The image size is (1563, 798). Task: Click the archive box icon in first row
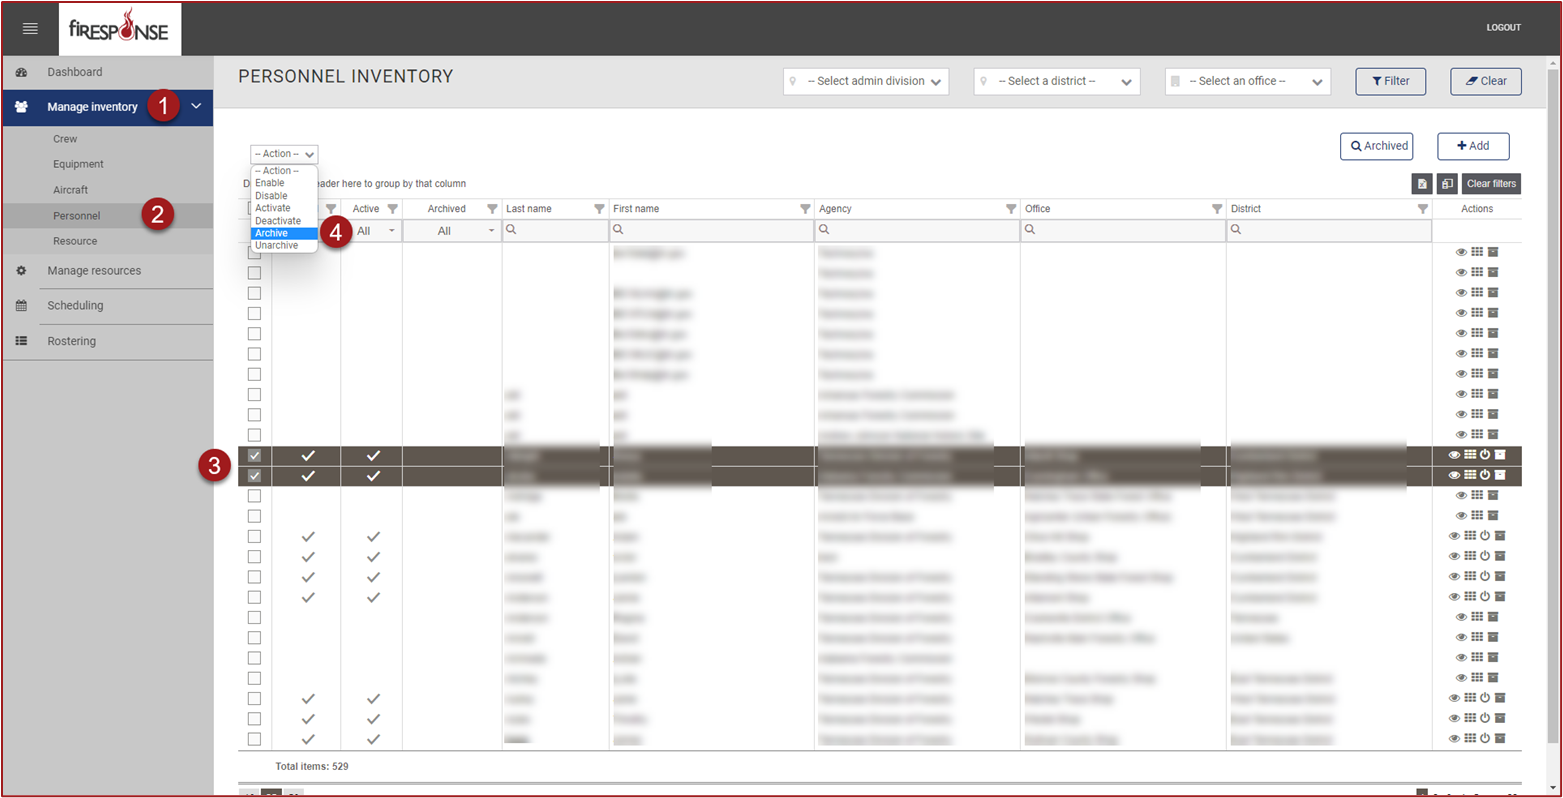1493,253
